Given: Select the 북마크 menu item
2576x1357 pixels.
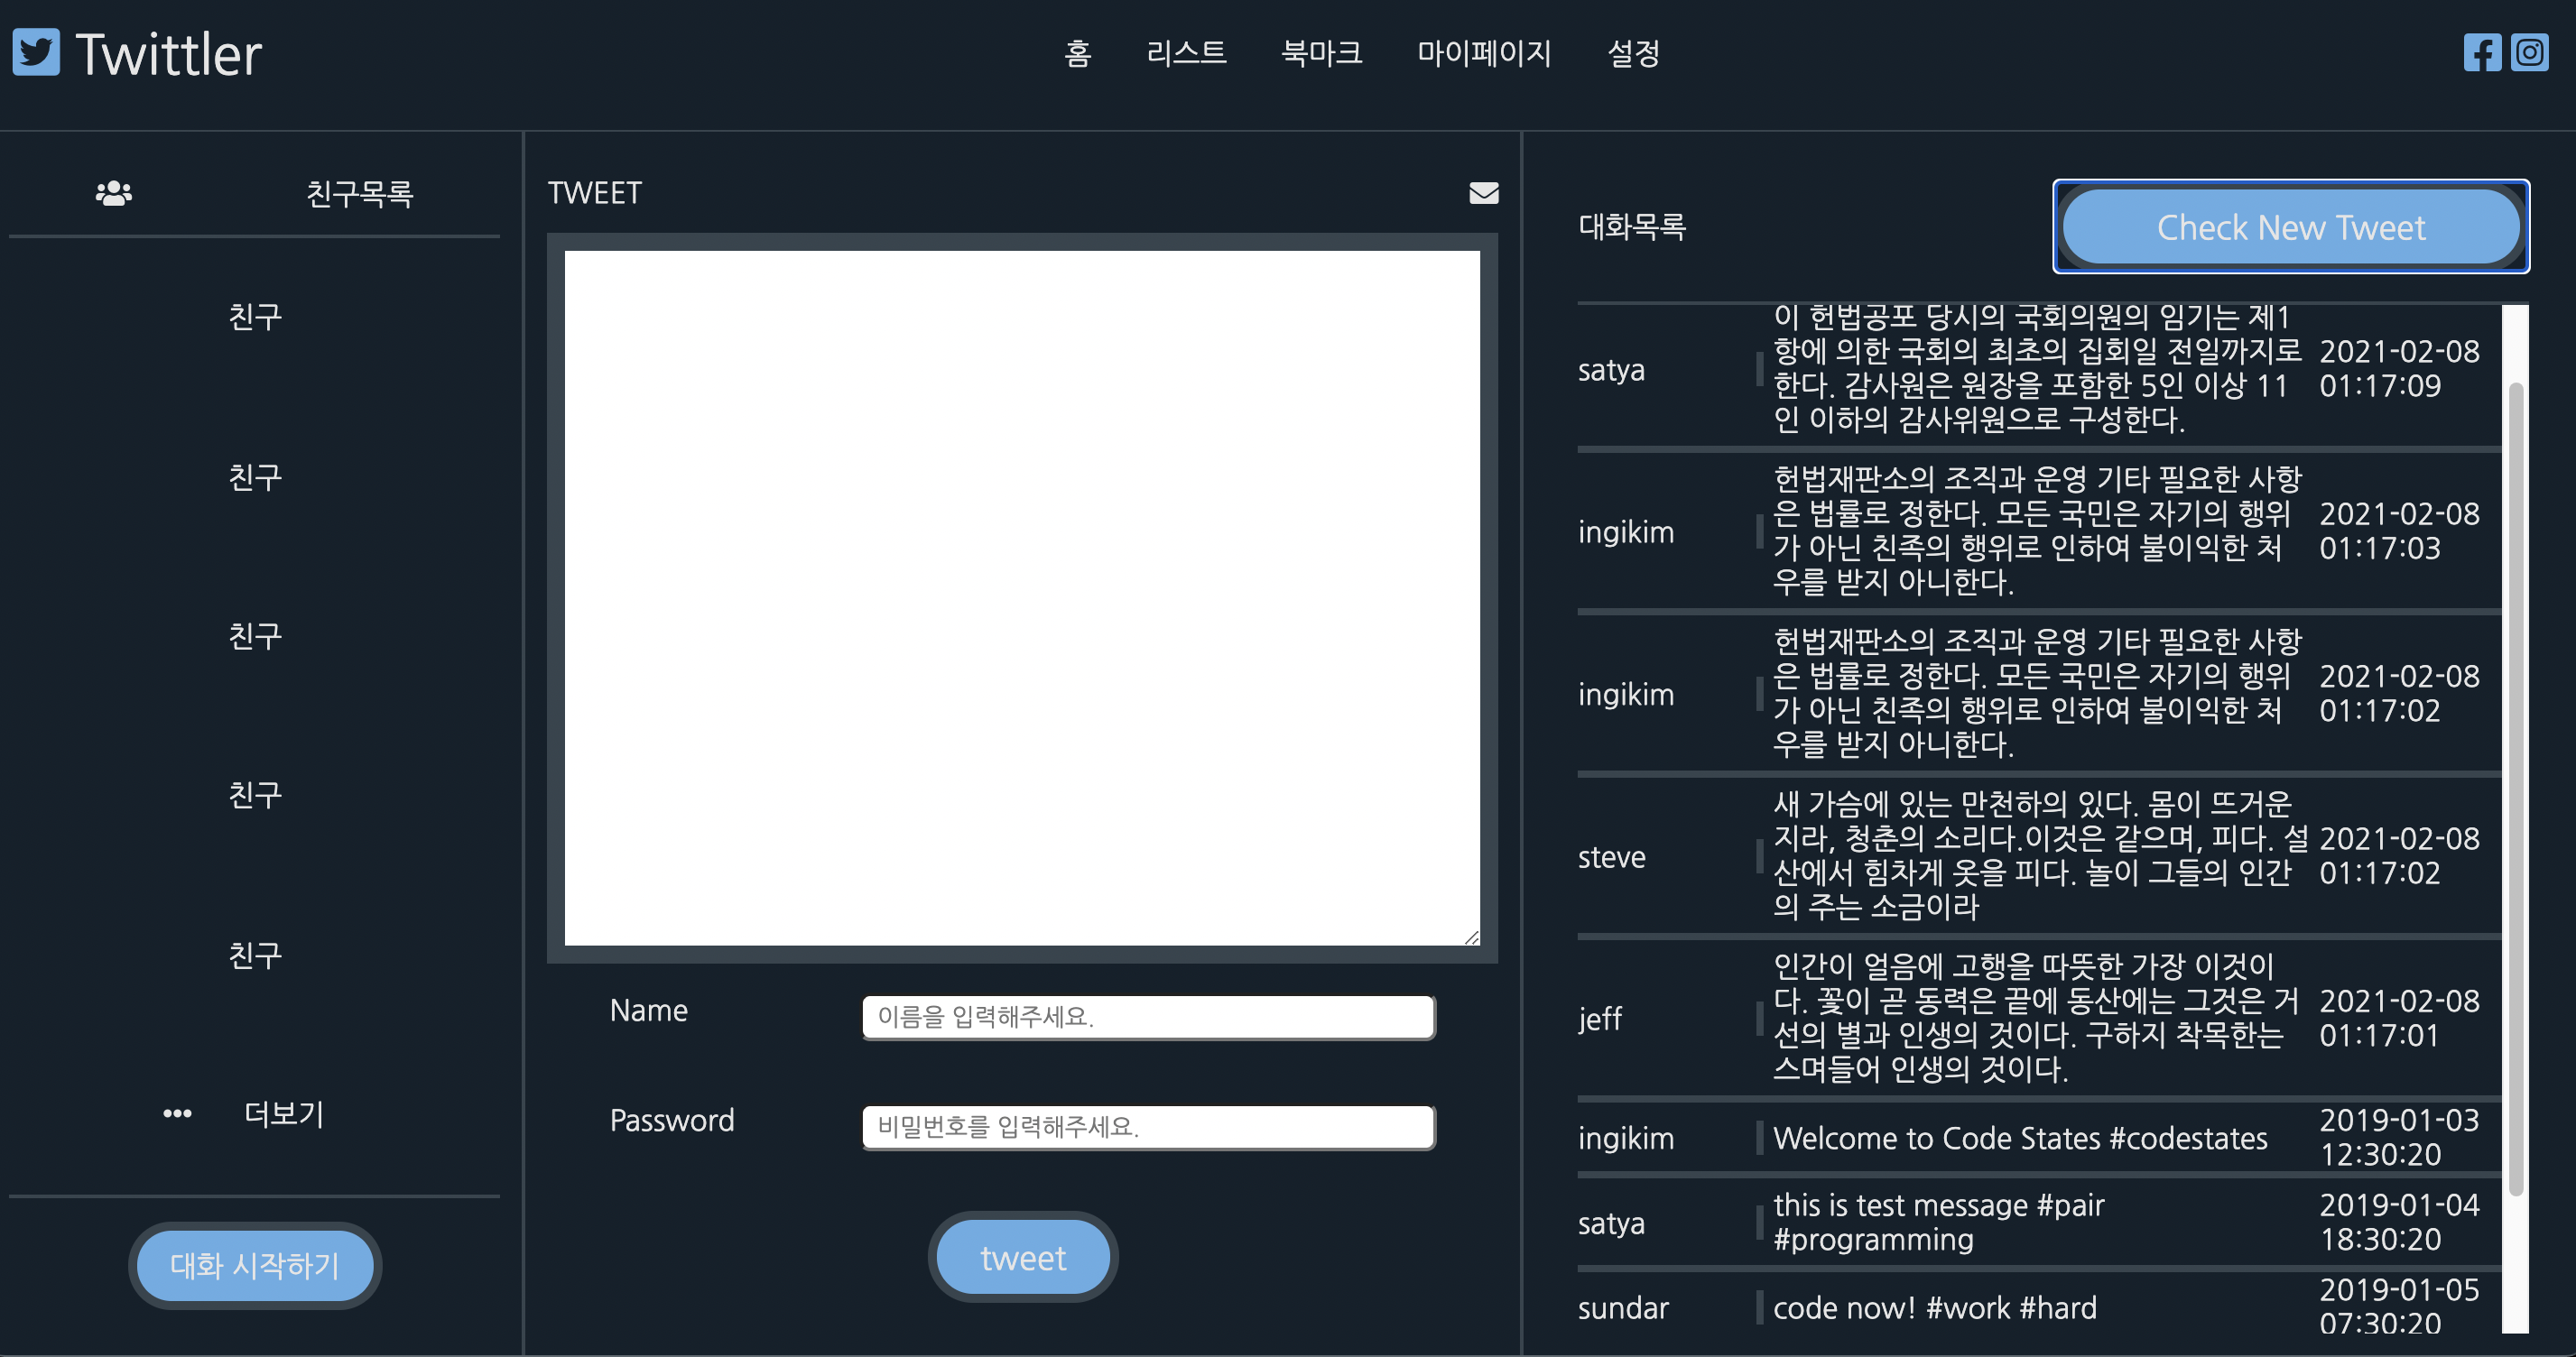Looking at the screenshot, I should pos(1321,53).
